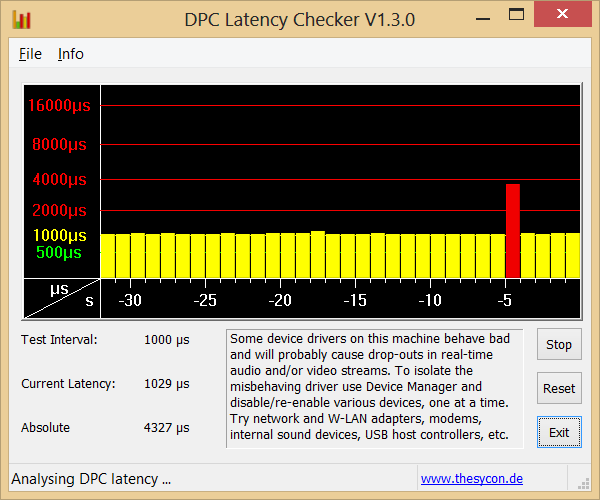Click the 1029 µs current latency value
600x500 pixels.
(x=167, y=383)
